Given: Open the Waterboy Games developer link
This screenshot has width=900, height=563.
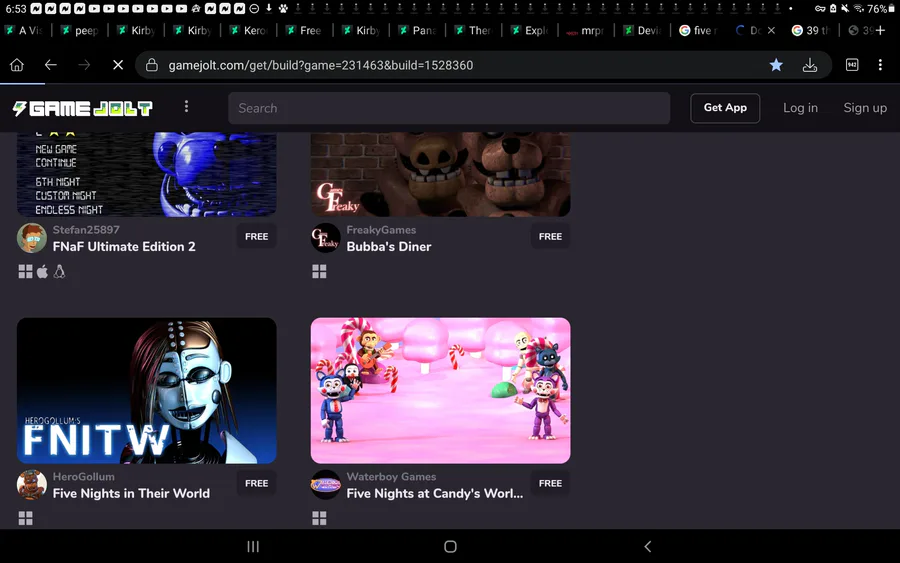Looking at the screenshot, I should coord(391,476).
